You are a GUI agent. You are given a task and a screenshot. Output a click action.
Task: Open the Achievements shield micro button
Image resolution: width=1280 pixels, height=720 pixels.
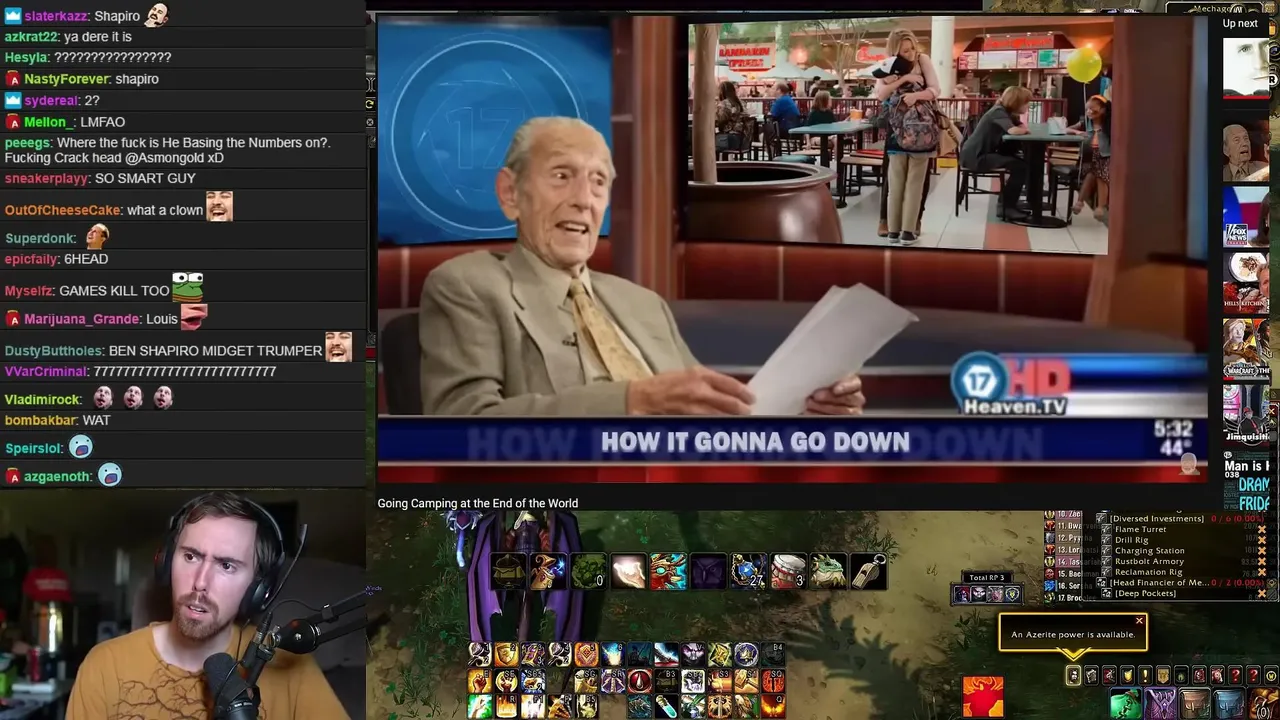(x=1127, y=676)
